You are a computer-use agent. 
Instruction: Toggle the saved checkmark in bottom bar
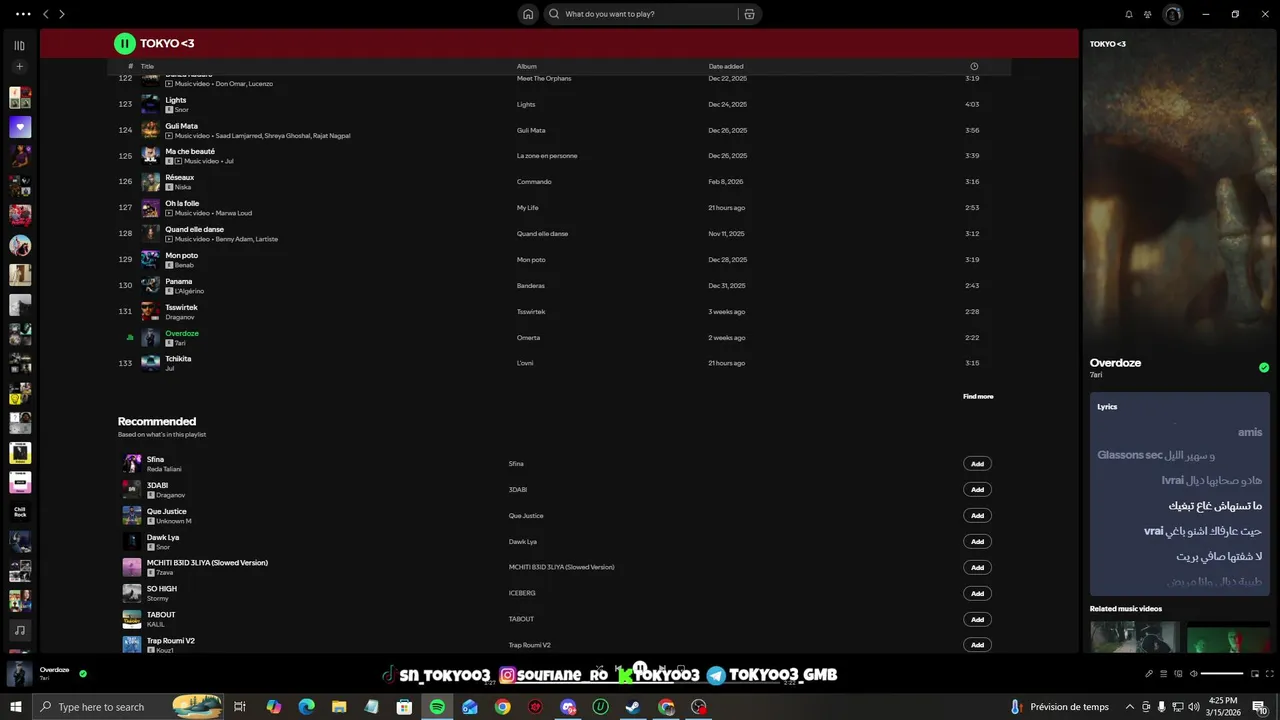(83, 674)
